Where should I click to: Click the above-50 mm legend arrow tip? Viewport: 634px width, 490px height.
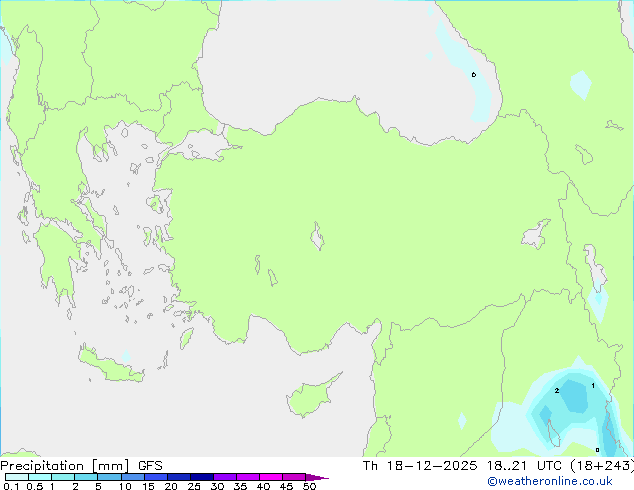click(x=317, y=477)
